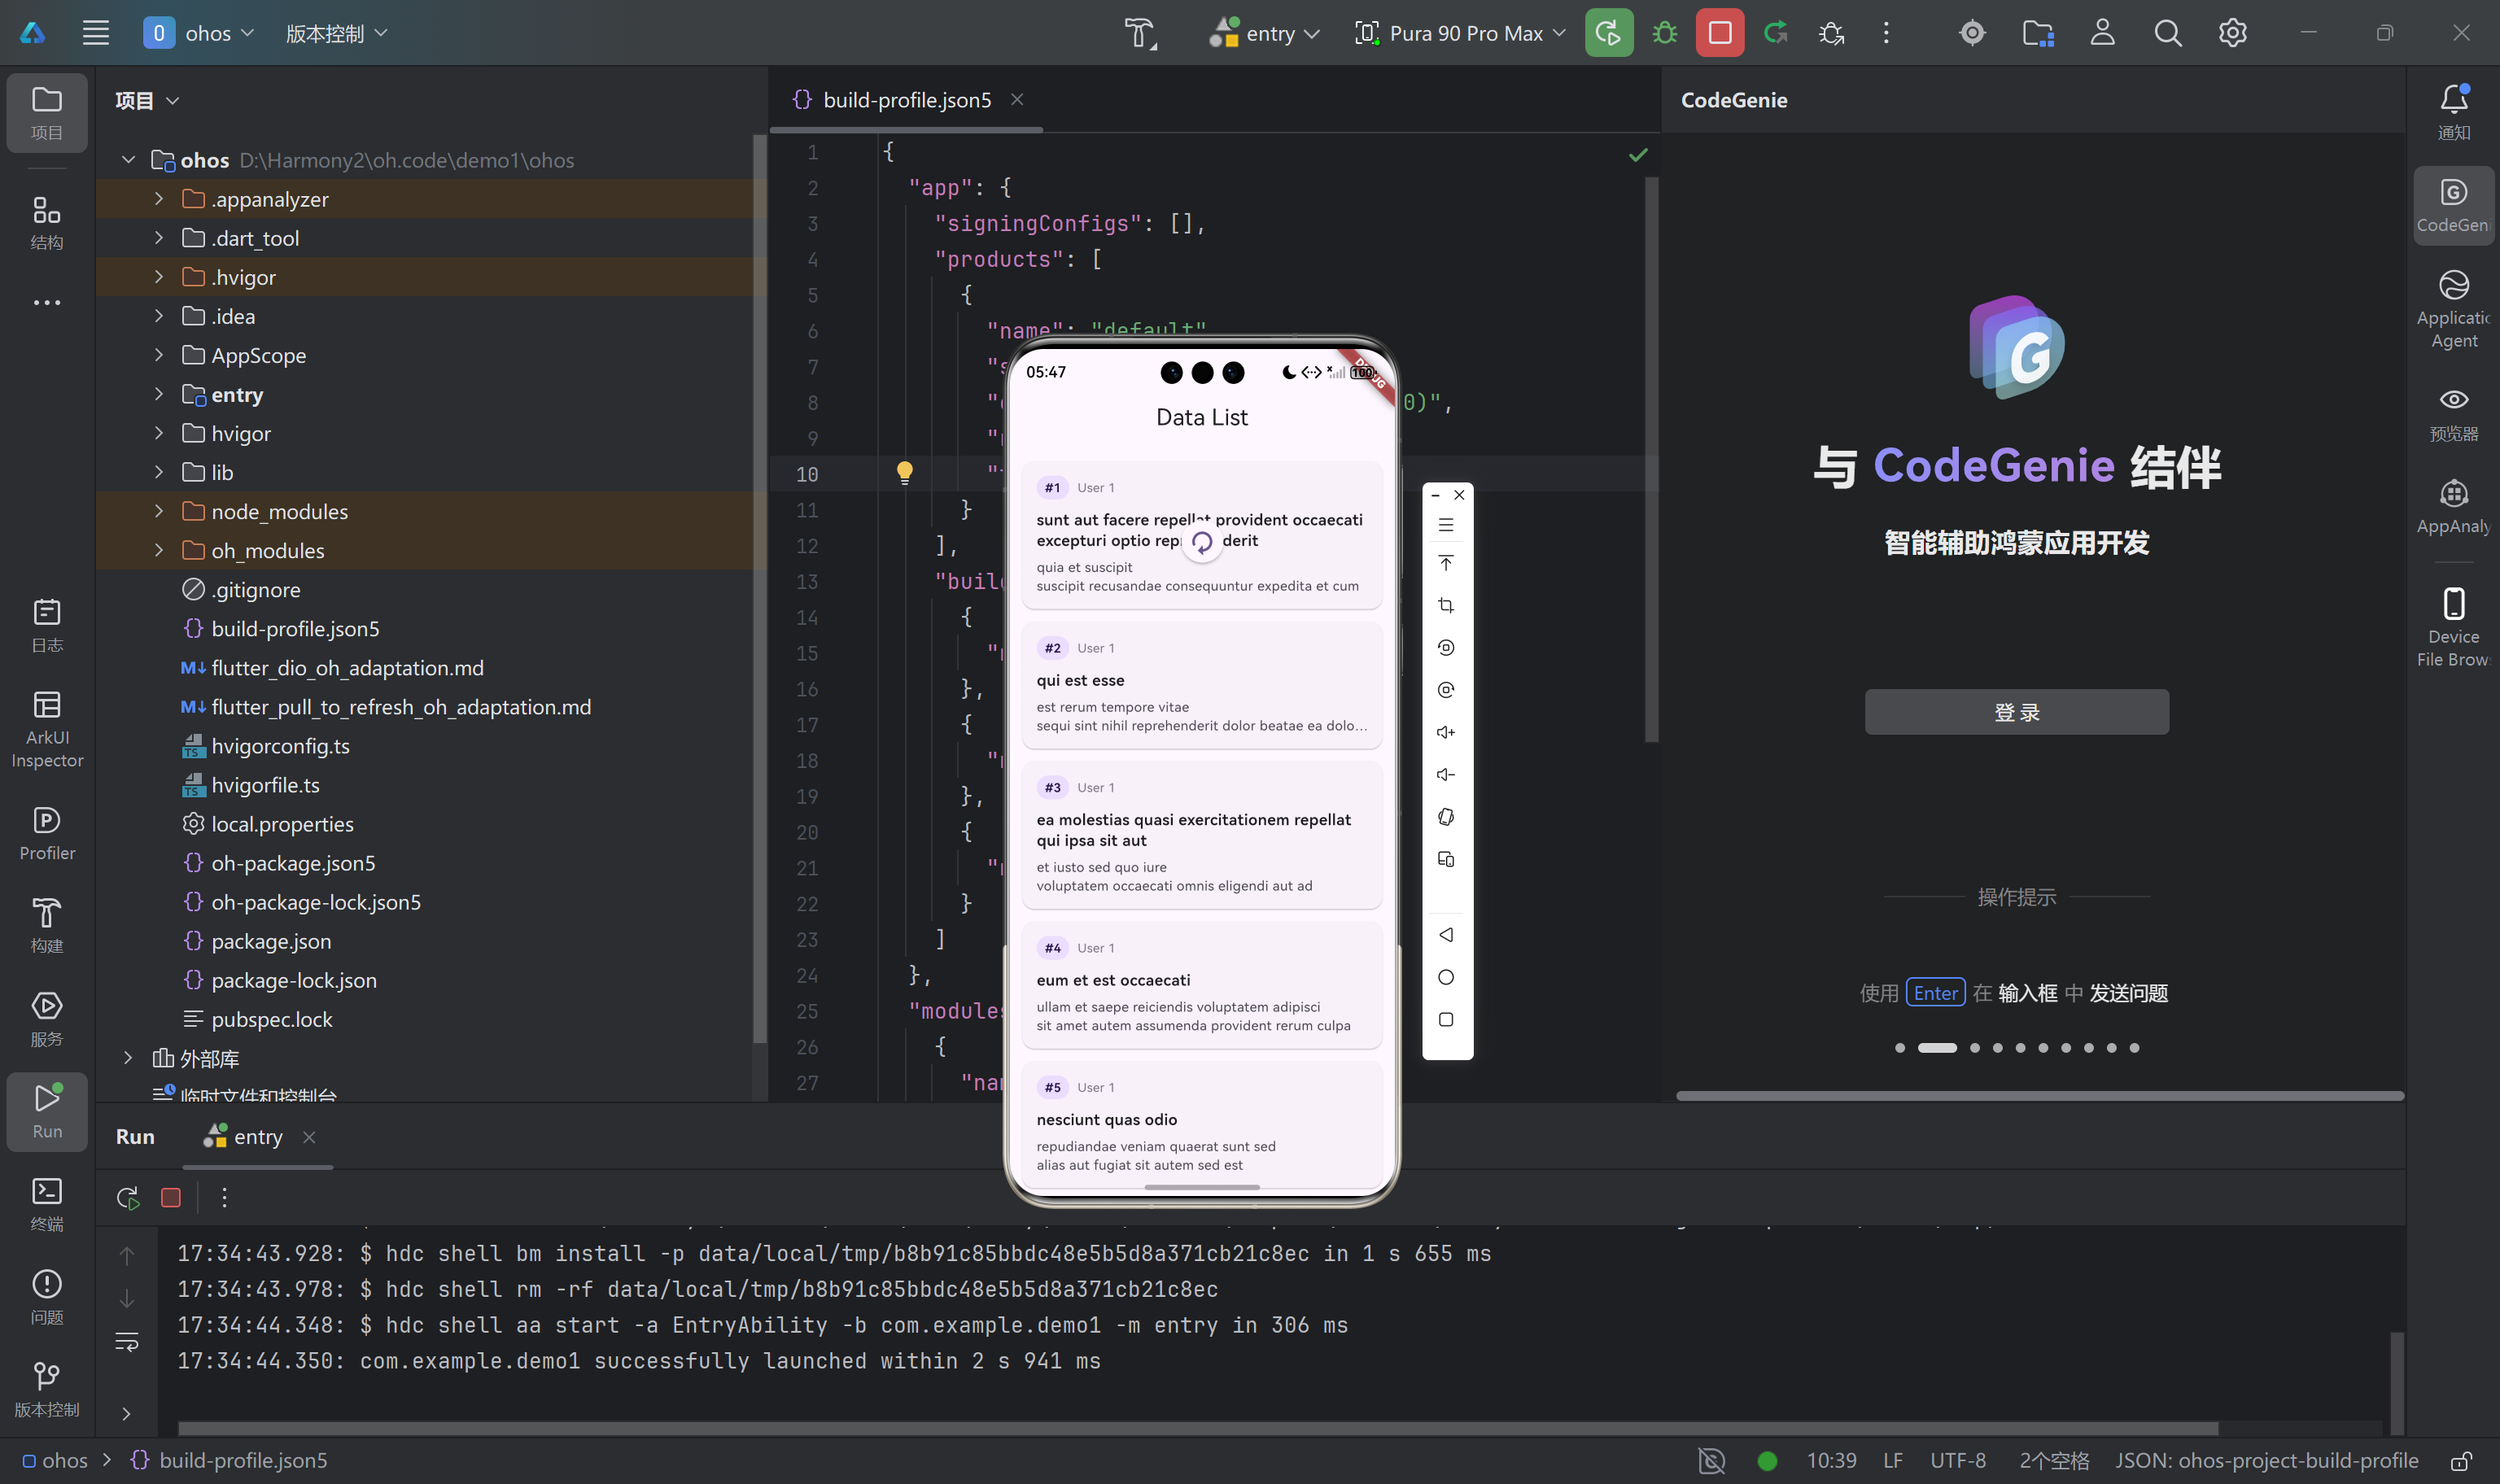This screenshot has width=2500, height=1484.
Task: Click the yellow lightbulb on line 10
Action: pyautogui.click(x=904, y=471)
